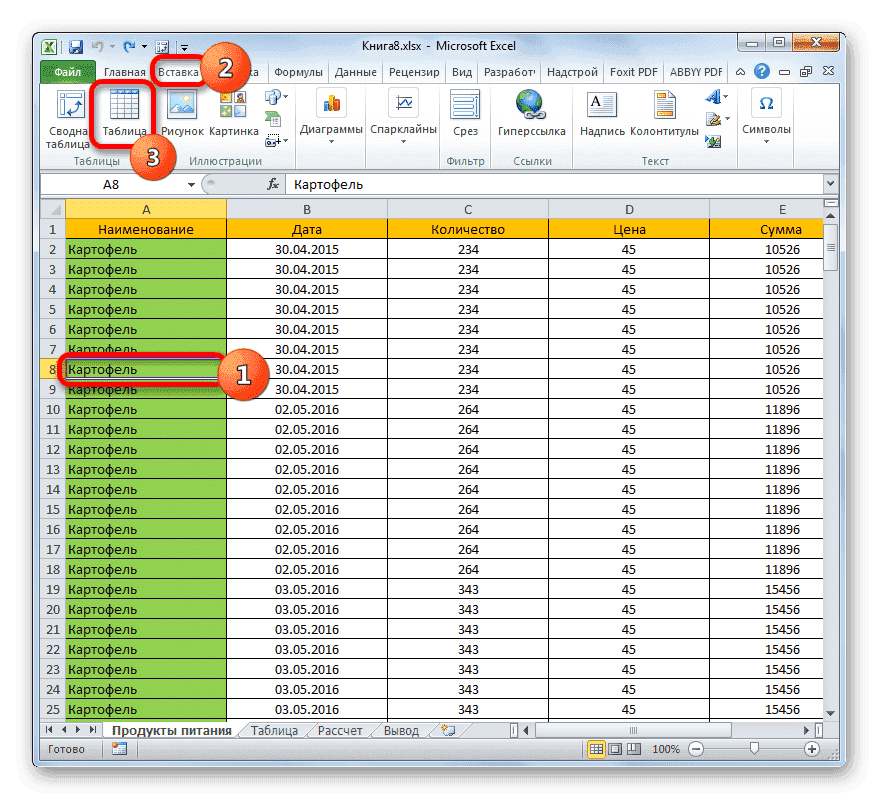
Task: Click the Файл button
Action: [x=67, y=72]
